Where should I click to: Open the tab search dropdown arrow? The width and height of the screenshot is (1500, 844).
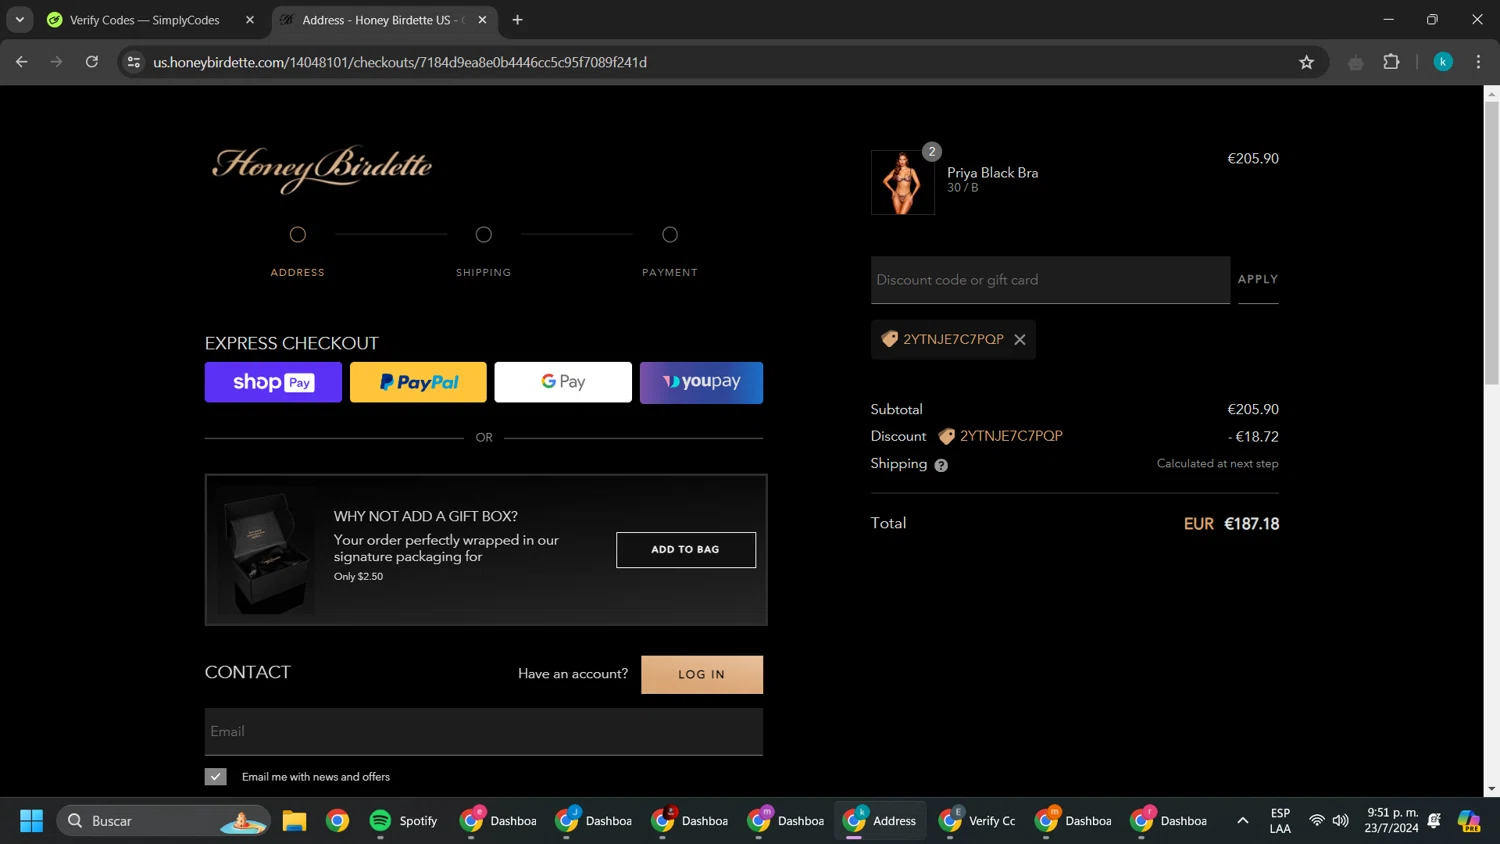click(20, 20)
